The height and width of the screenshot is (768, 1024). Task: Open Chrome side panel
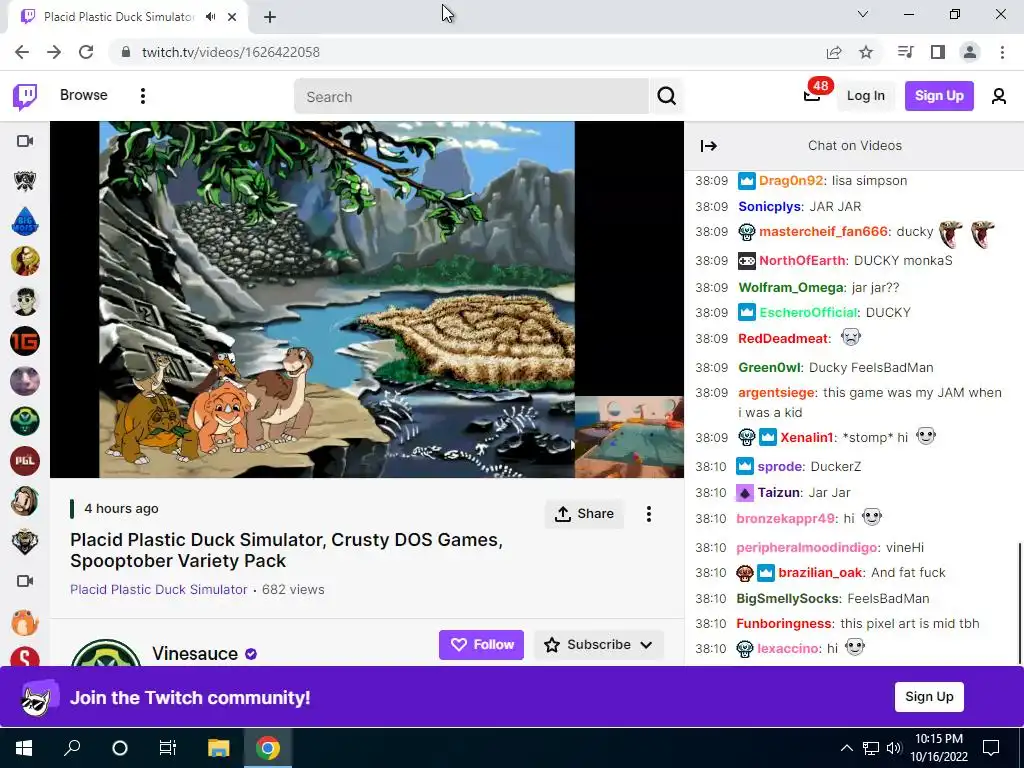coord(938,52)
